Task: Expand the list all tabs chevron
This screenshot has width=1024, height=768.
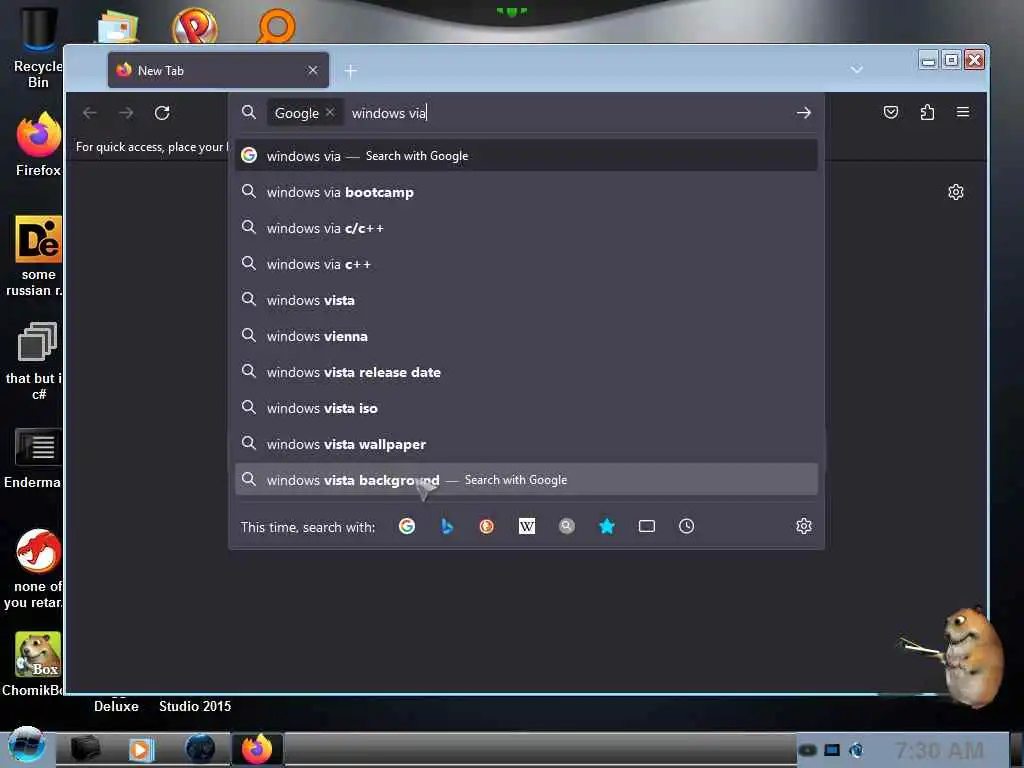Action: tap(857, 70)
